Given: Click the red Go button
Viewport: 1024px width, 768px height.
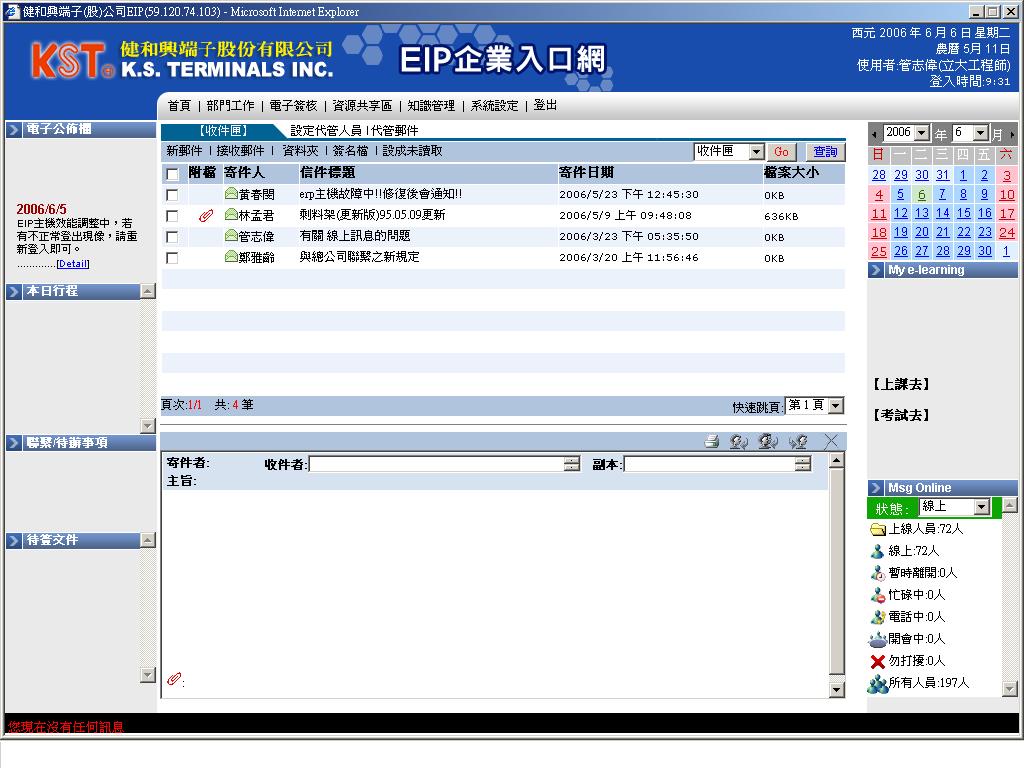Looking at the screenshot, I should [781, 152].
